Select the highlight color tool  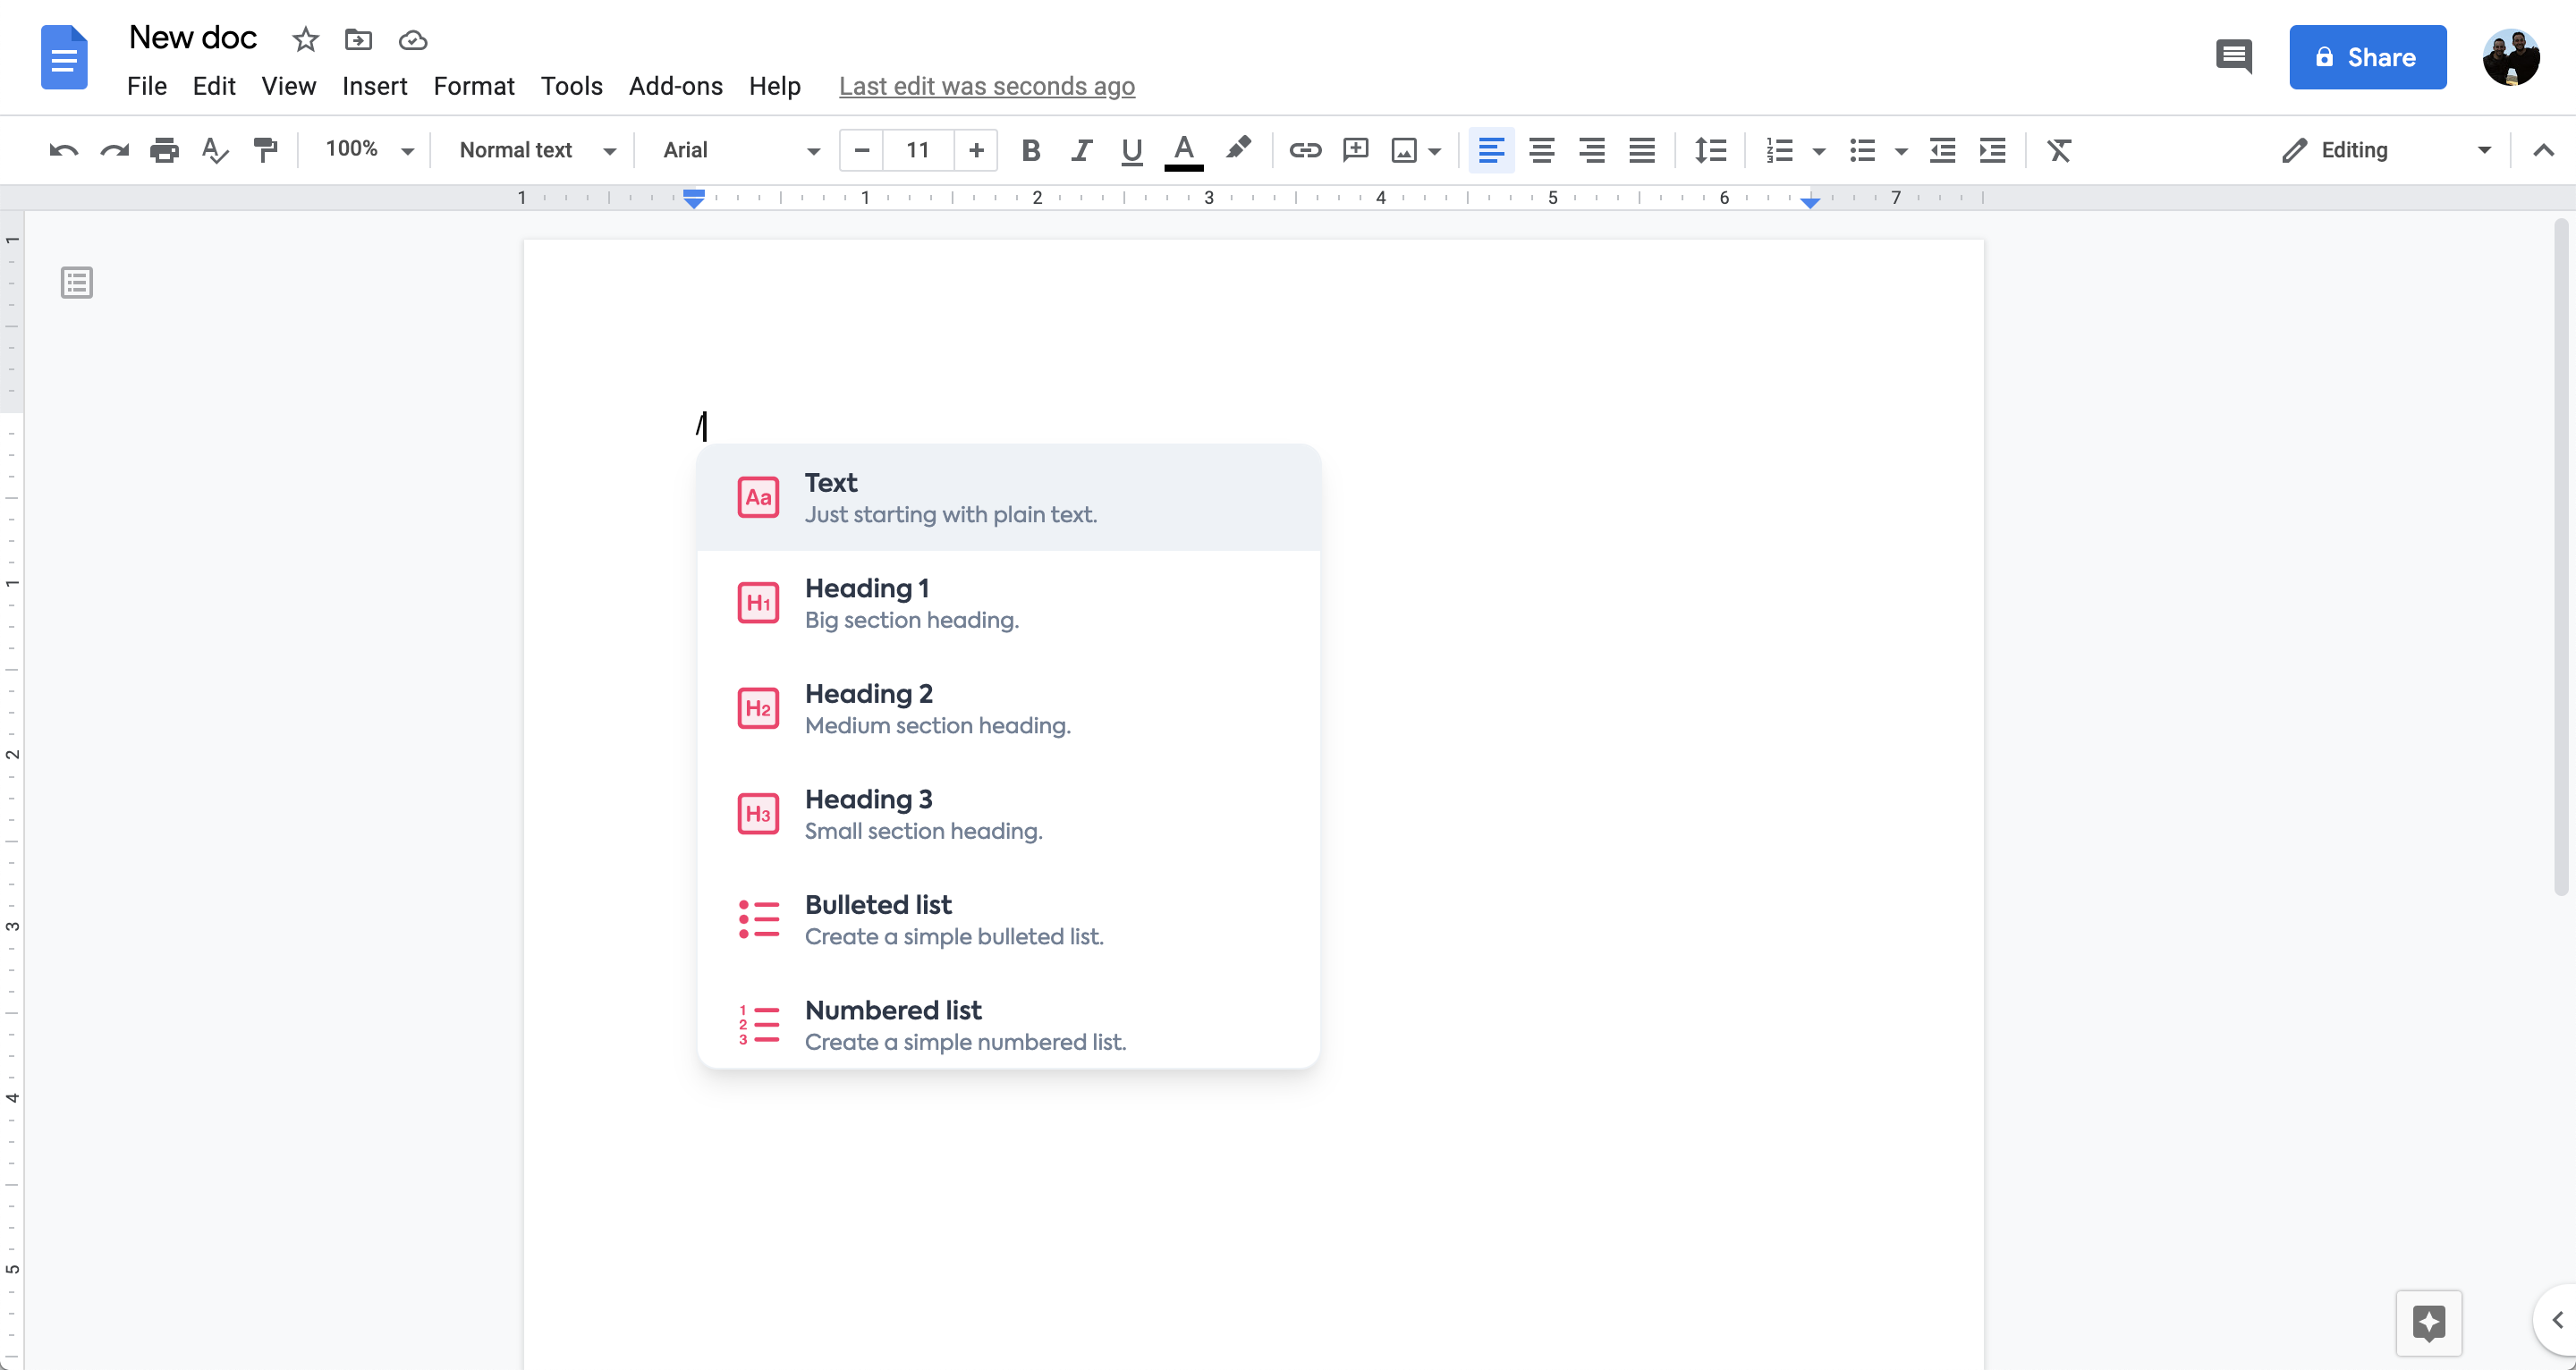point(1240,150)
